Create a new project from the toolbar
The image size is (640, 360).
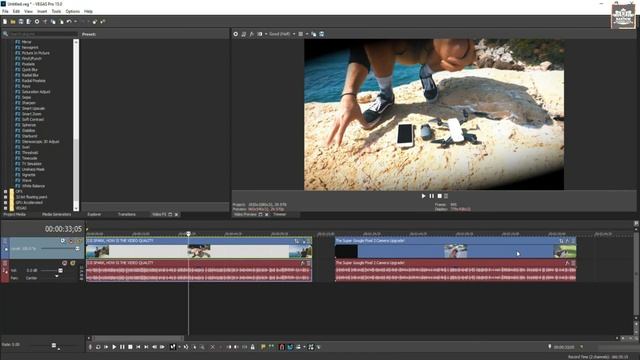5,21
